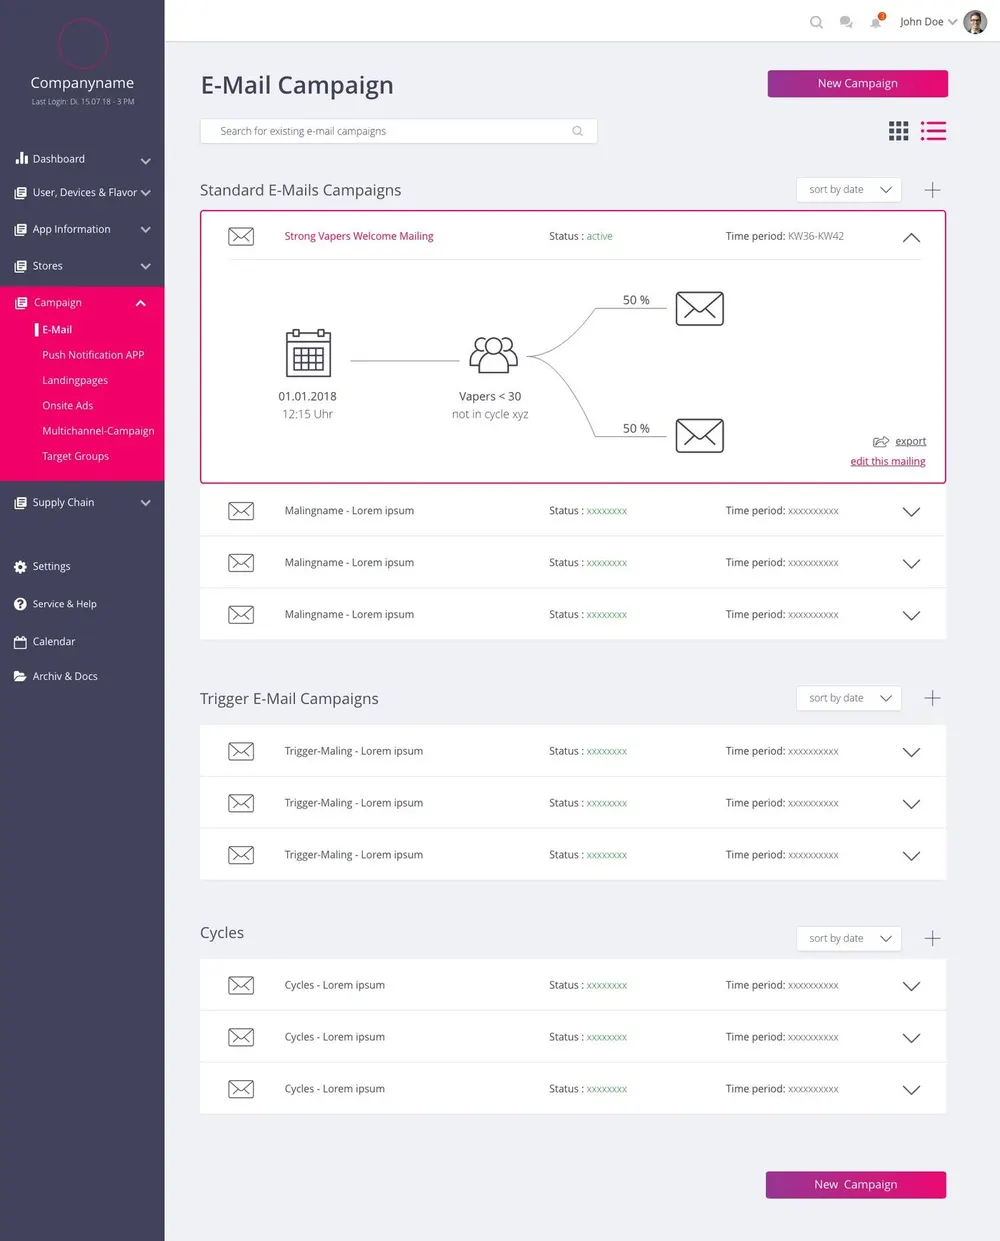Image resolution: width=1000 pixels, height=1241 pixels.
Task: Click the calendar icon for 01.01.2018
Action: click(308, 352)
